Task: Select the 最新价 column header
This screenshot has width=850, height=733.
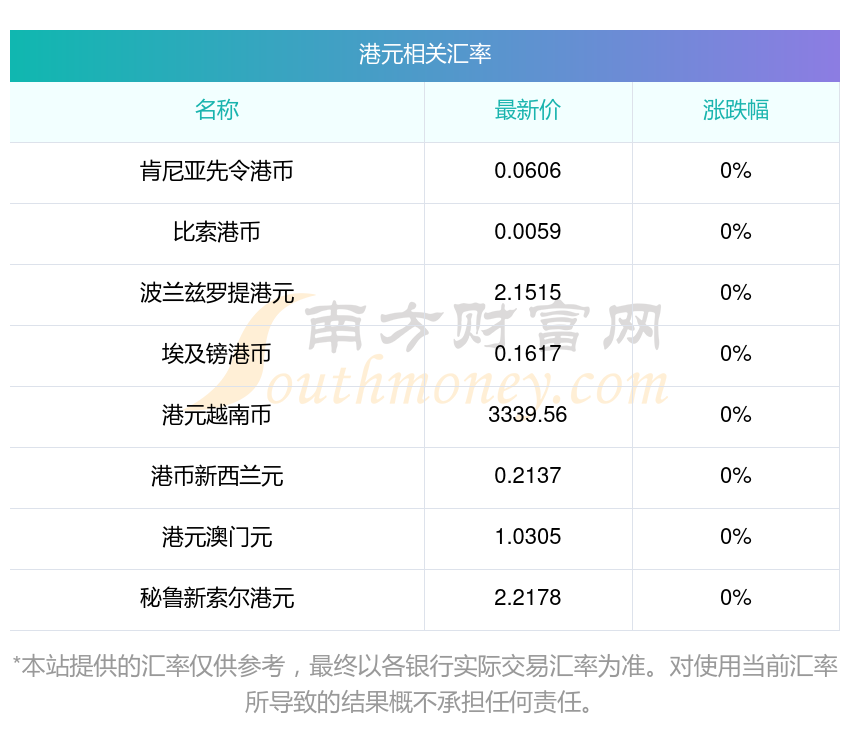Action: tap(527, 110)
